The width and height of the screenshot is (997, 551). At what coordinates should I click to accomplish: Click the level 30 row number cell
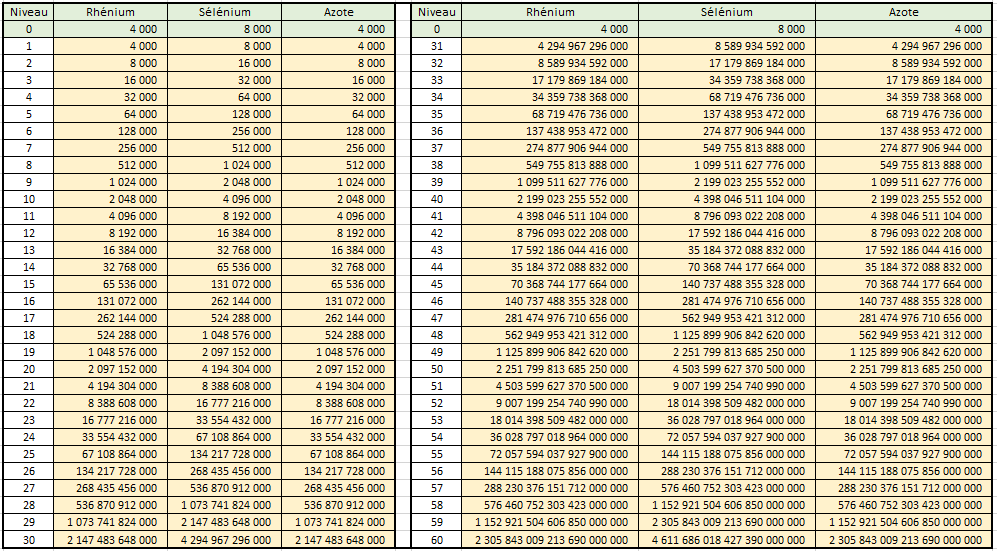(28, 540)
